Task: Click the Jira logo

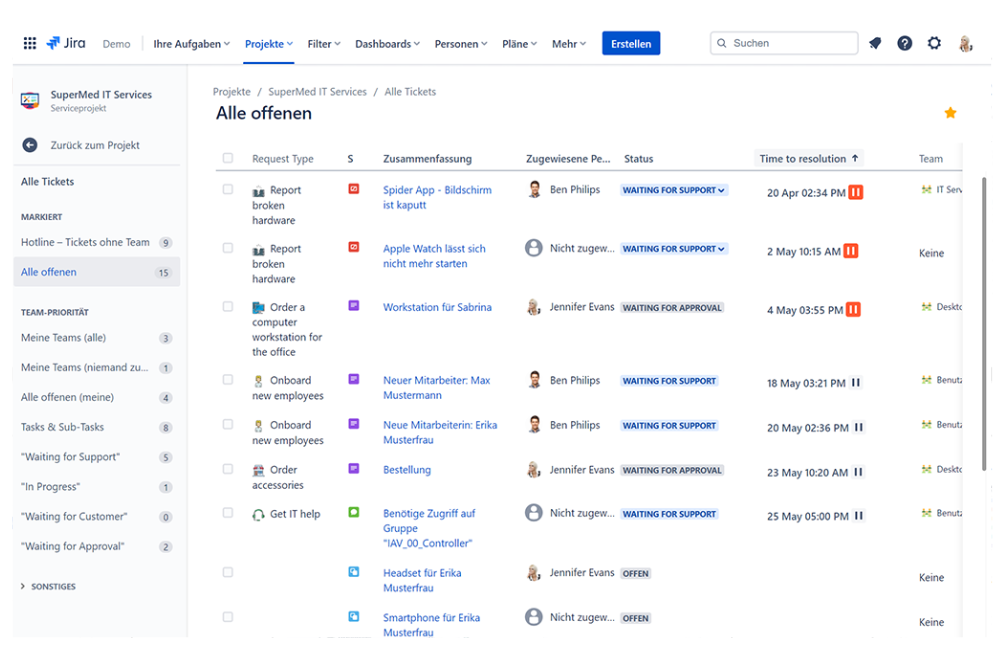Action: [x=66, y=44]
